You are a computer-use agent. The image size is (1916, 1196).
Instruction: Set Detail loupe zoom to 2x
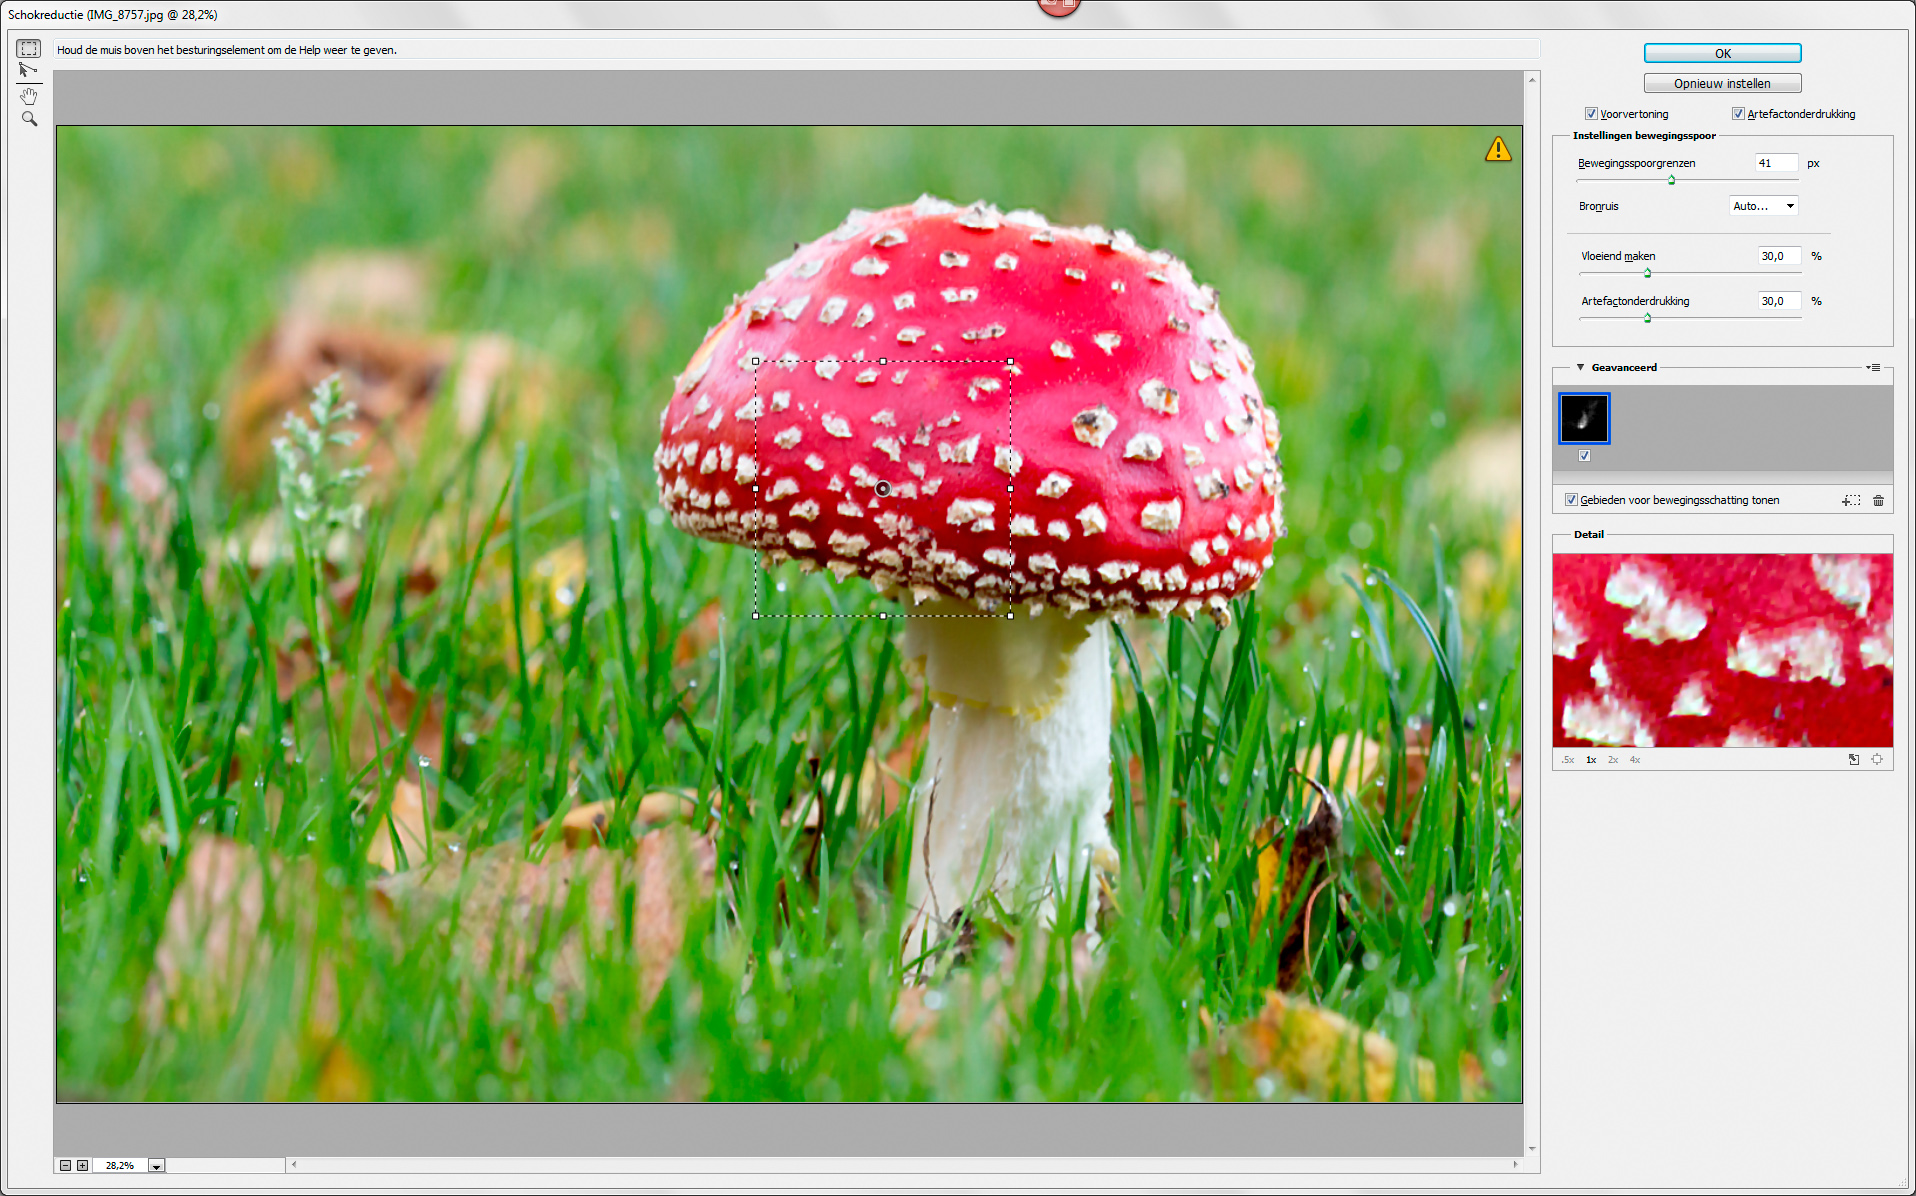pos(1612,760)
